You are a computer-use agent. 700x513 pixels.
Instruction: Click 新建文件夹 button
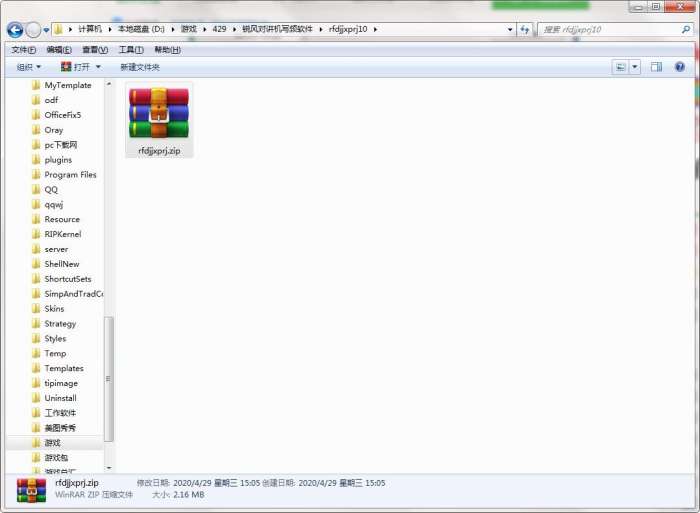(x=140, y=67)
